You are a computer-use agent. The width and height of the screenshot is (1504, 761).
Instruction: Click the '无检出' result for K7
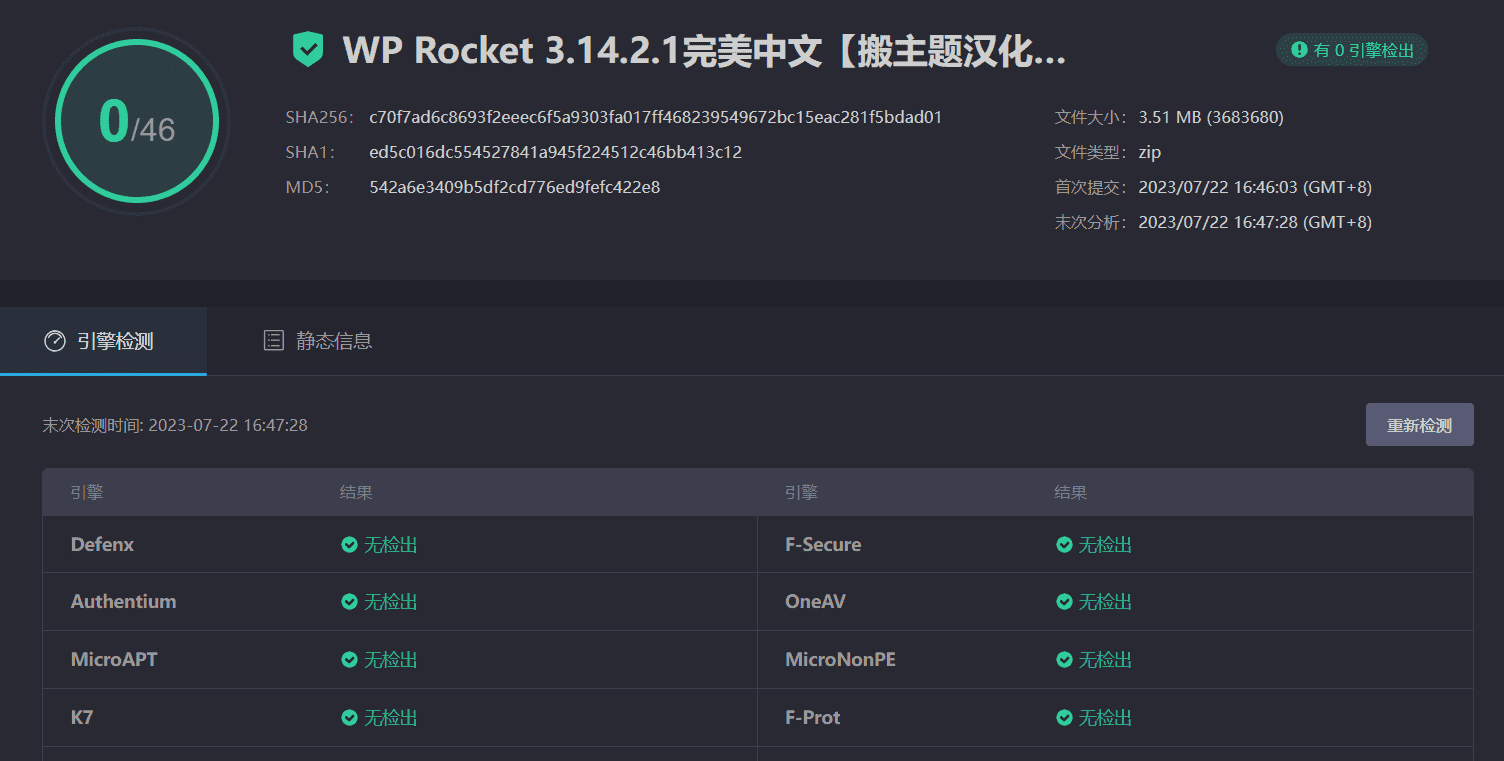(390, 718)
